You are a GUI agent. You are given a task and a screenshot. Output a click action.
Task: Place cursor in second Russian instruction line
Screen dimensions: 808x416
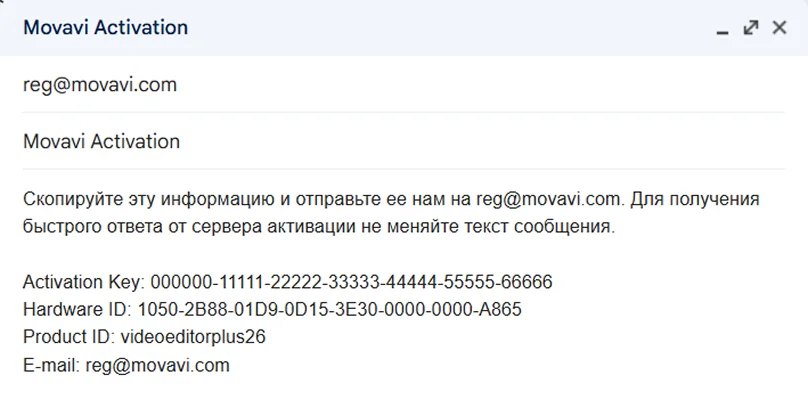click(x=300, y=227)
